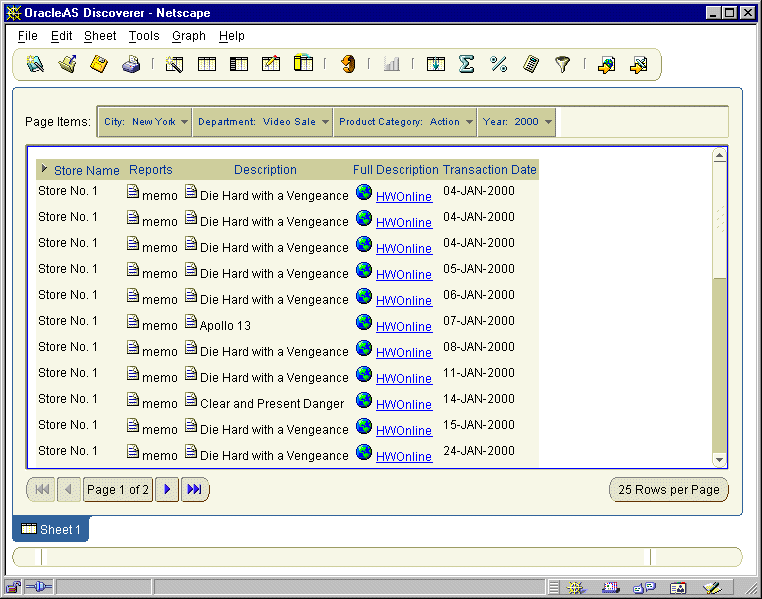Click the Crosstab layout toolbar icon
This screenshot has width=762, height=599.
pos(239,64)
